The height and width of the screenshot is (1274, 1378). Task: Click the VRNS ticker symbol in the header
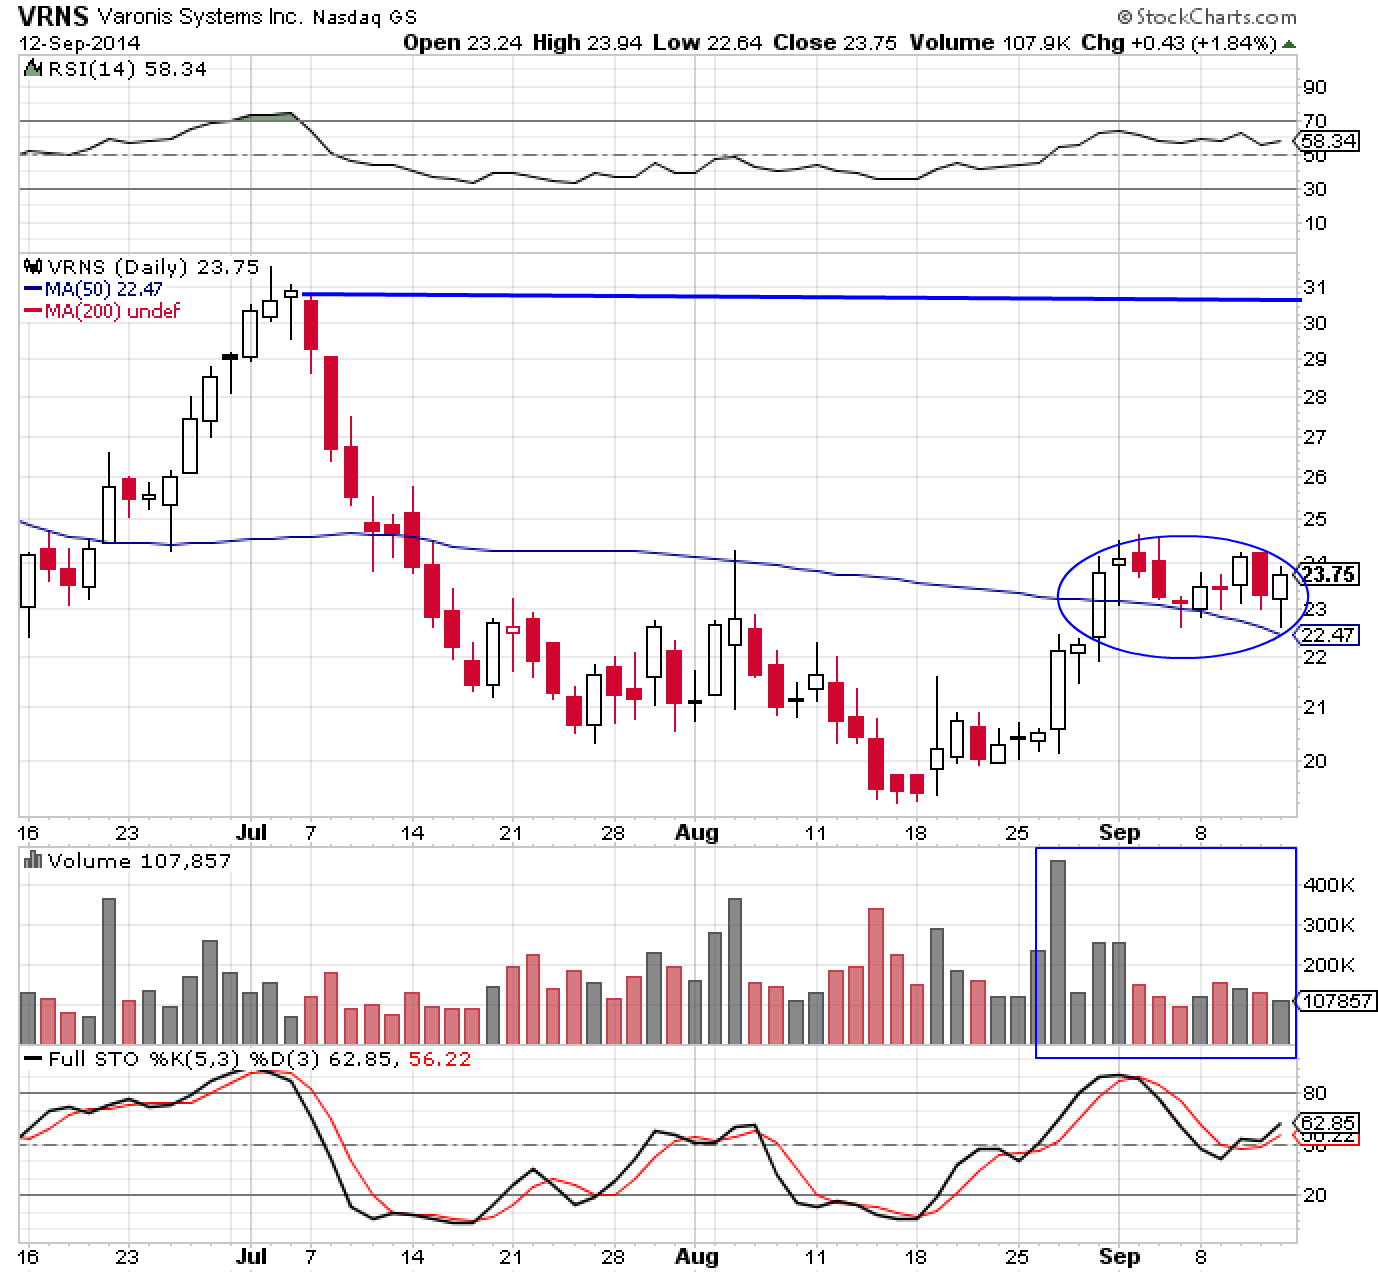pyautogui.click(x=54, y=17)
